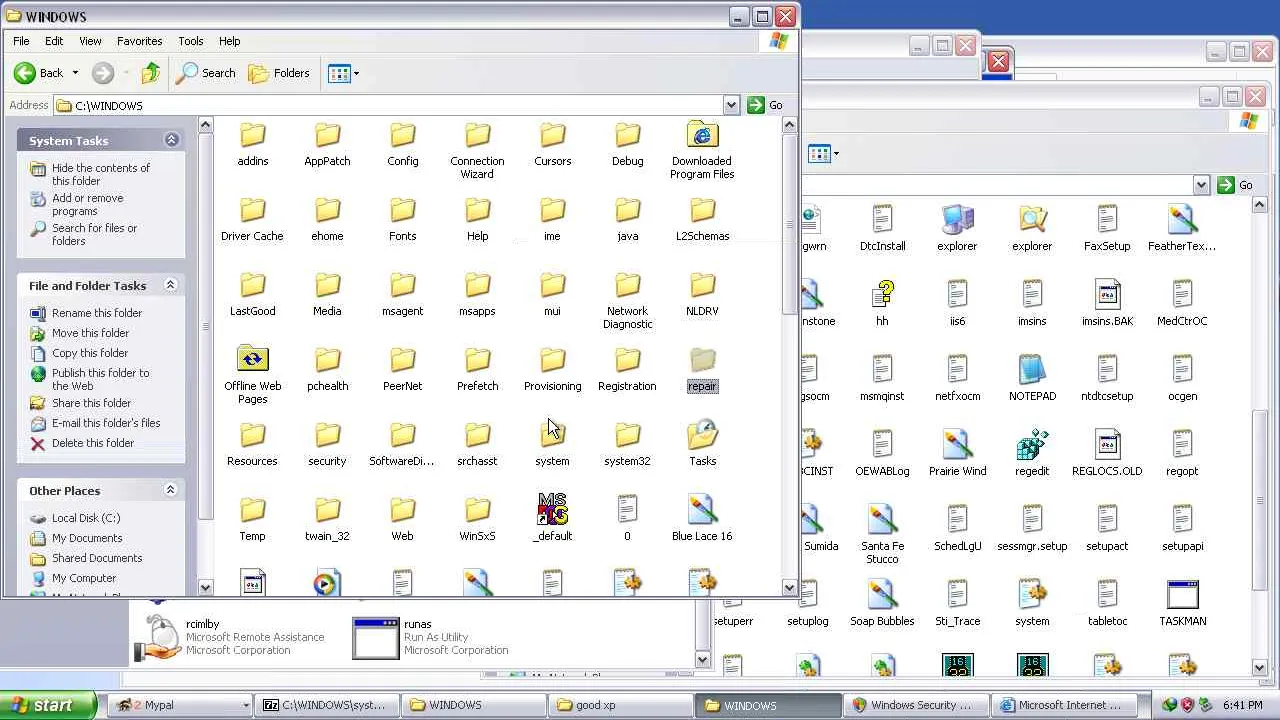Select the Cursors folder icon

click(553, 136)
